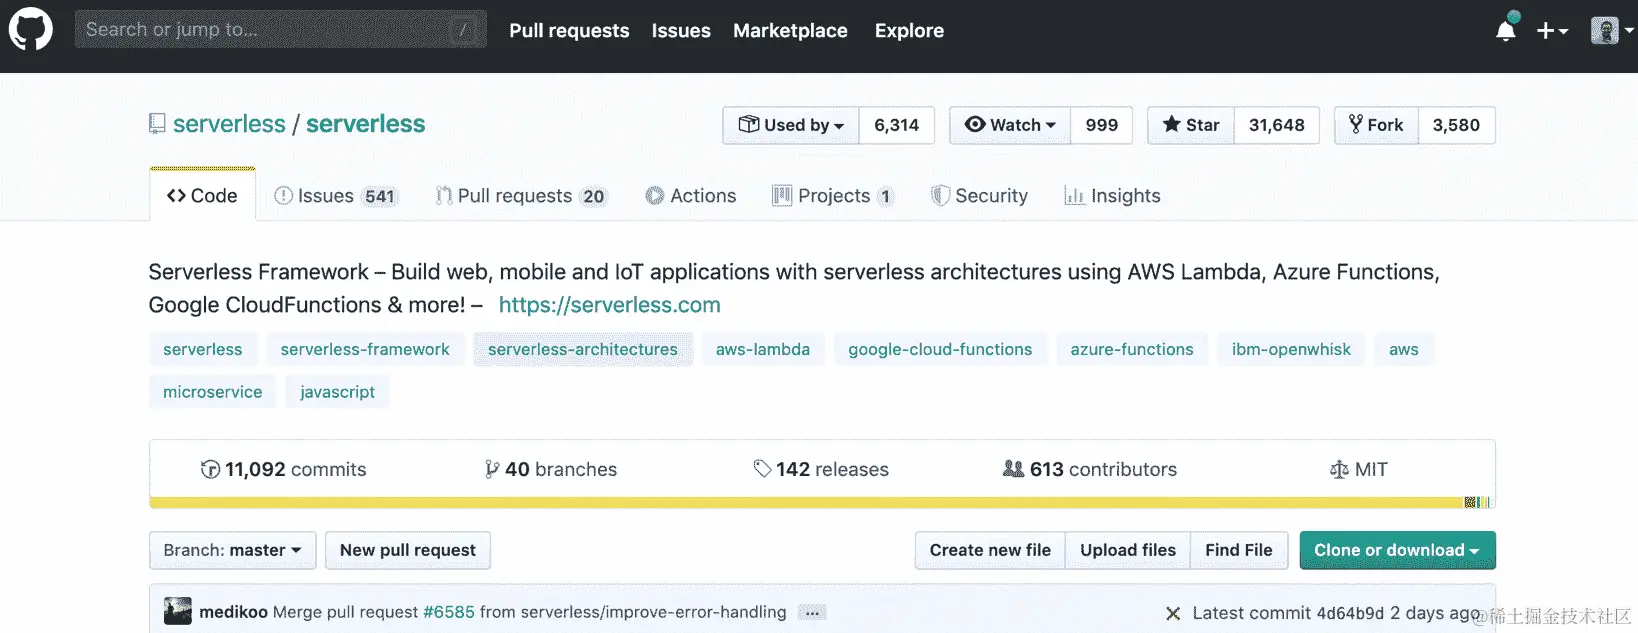Switch to the Security tab
1638x633 pixels.
980,196
